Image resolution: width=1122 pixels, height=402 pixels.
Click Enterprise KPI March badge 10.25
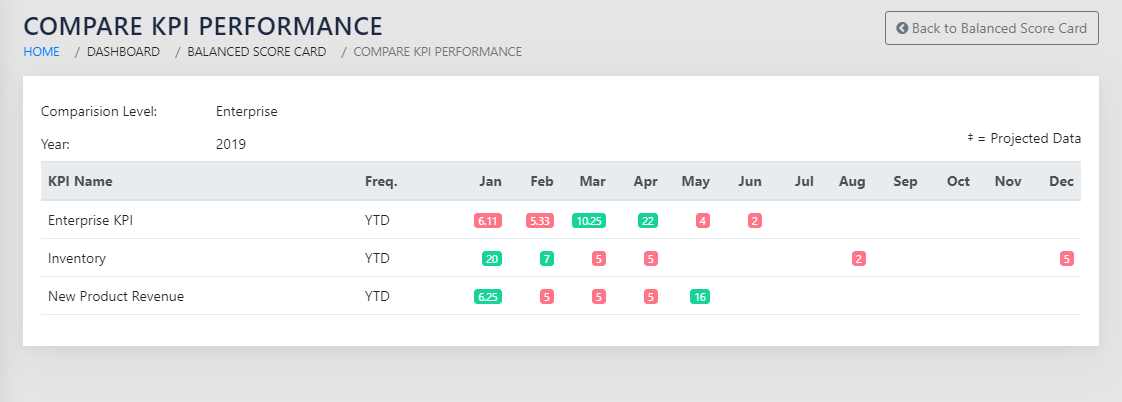click(x=590, y=220)
